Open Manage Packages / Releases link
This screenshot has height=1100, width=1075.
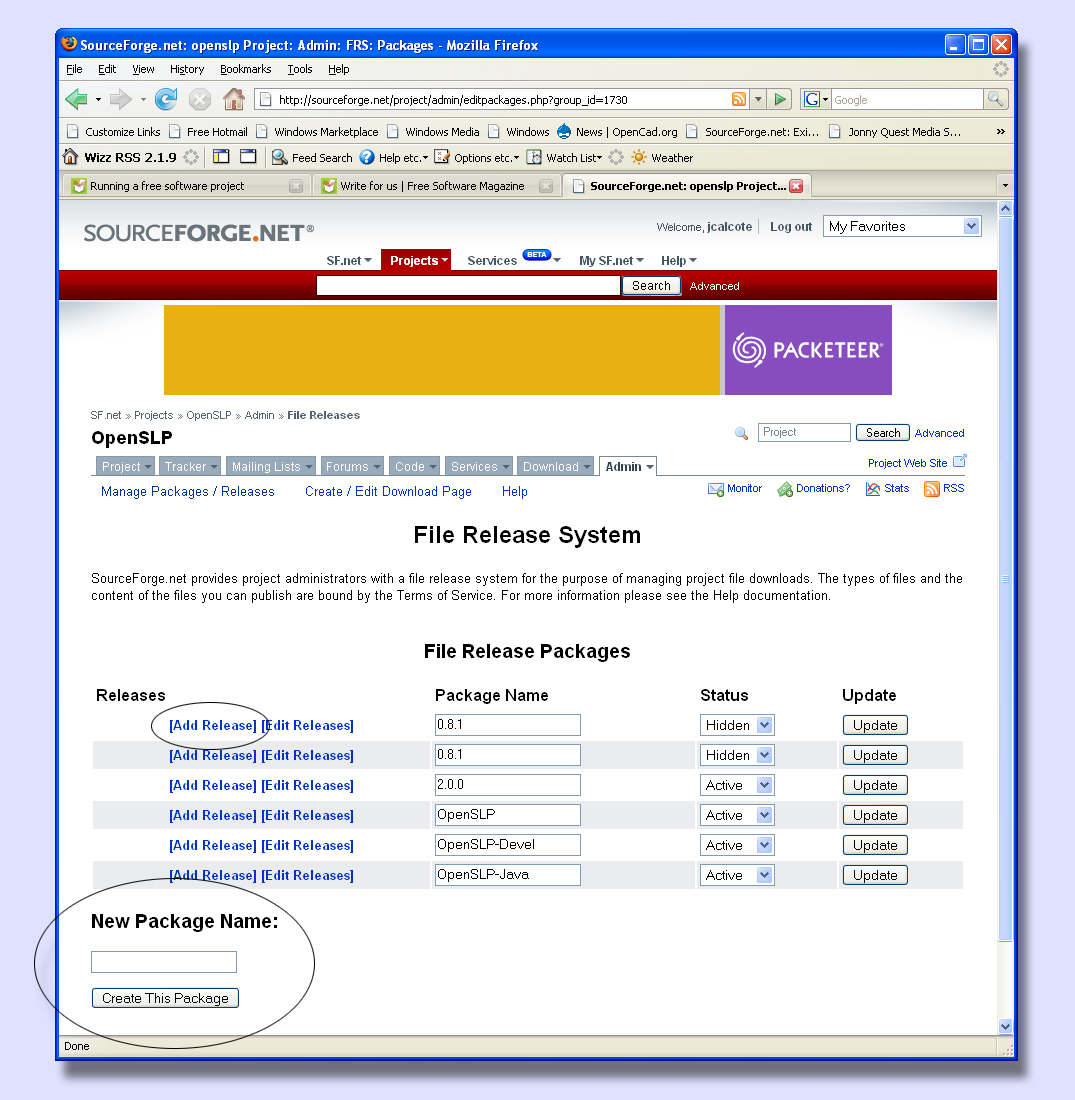(x=187, y=491)
